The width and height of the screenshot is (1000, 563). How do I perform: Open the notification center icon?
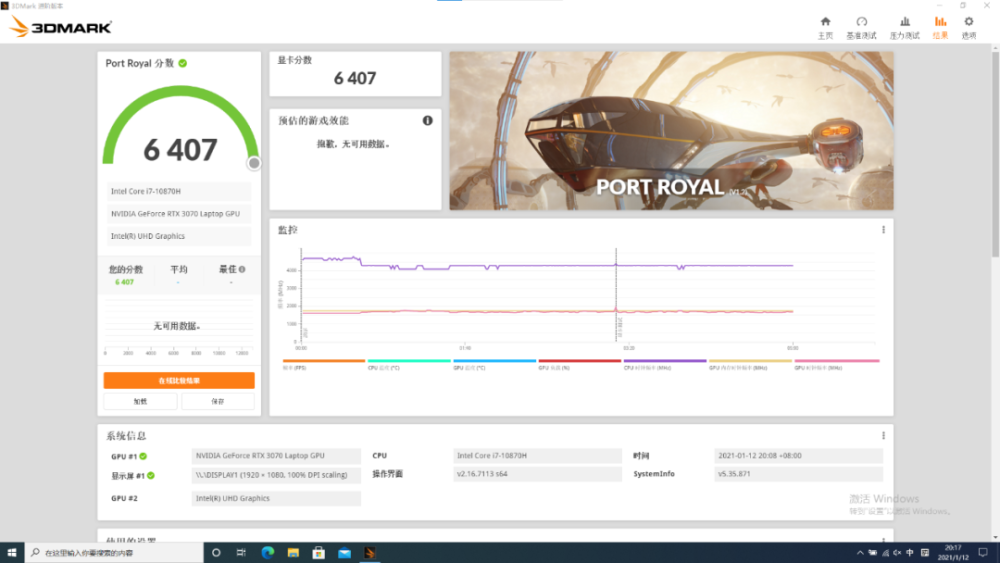click(983, 553)
